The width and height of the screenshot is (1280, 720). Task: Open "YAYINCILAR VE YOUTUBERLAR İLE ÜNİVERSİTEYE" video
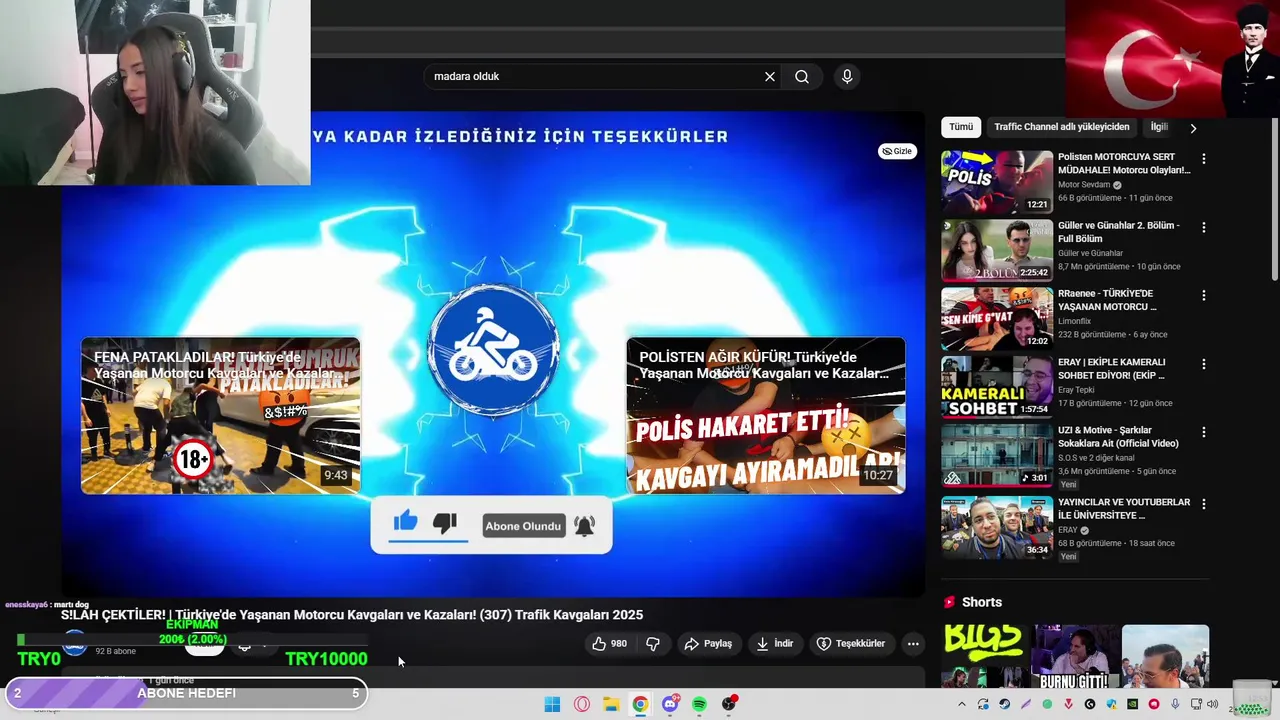(1124, 508)
